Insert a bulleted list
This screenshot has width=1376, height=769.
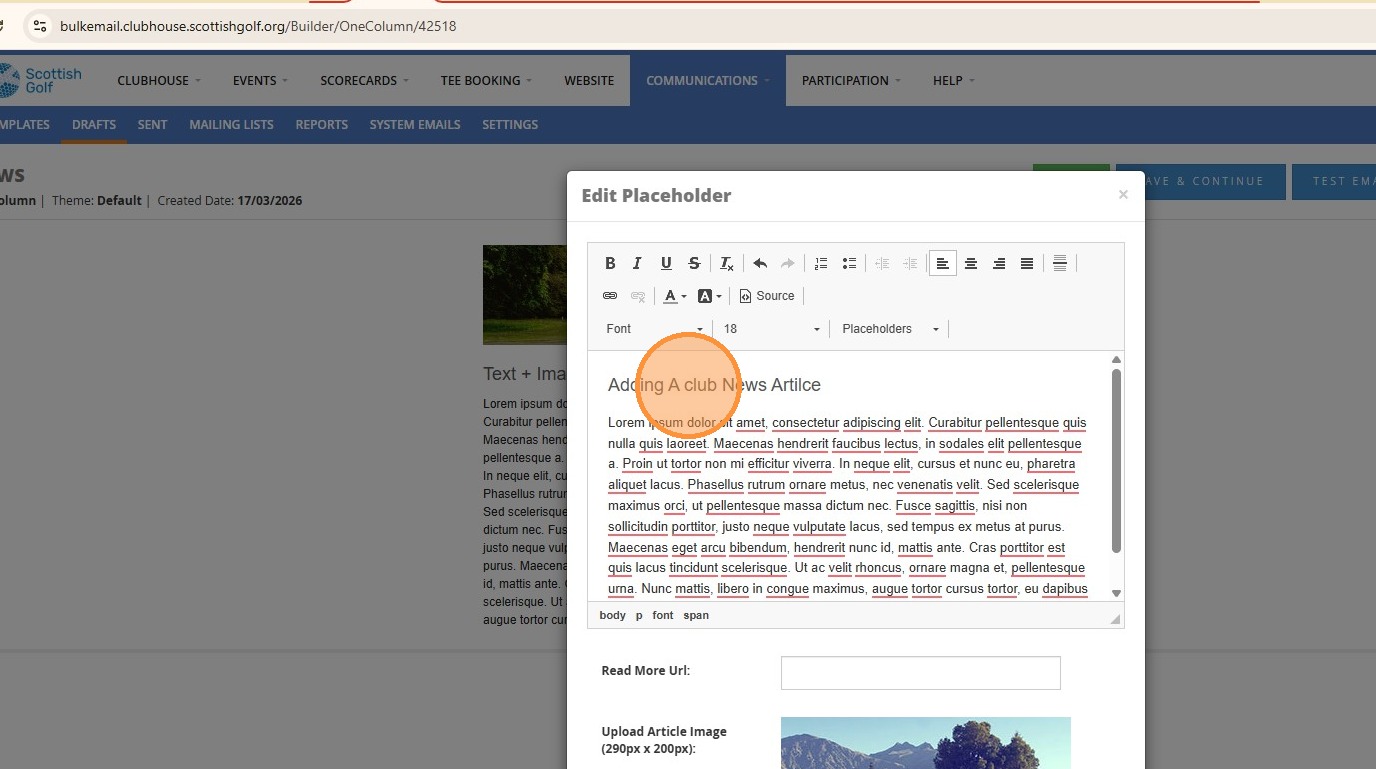pyautogui.click(x=849, y=264)
